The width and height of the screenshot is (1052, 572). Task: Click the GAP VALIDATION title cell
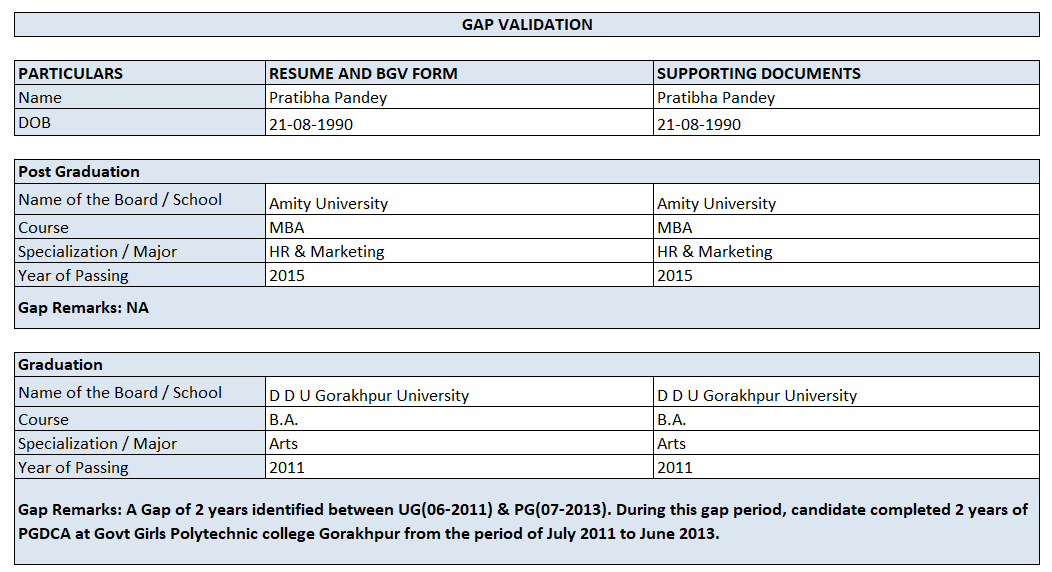tap(527, 25)
